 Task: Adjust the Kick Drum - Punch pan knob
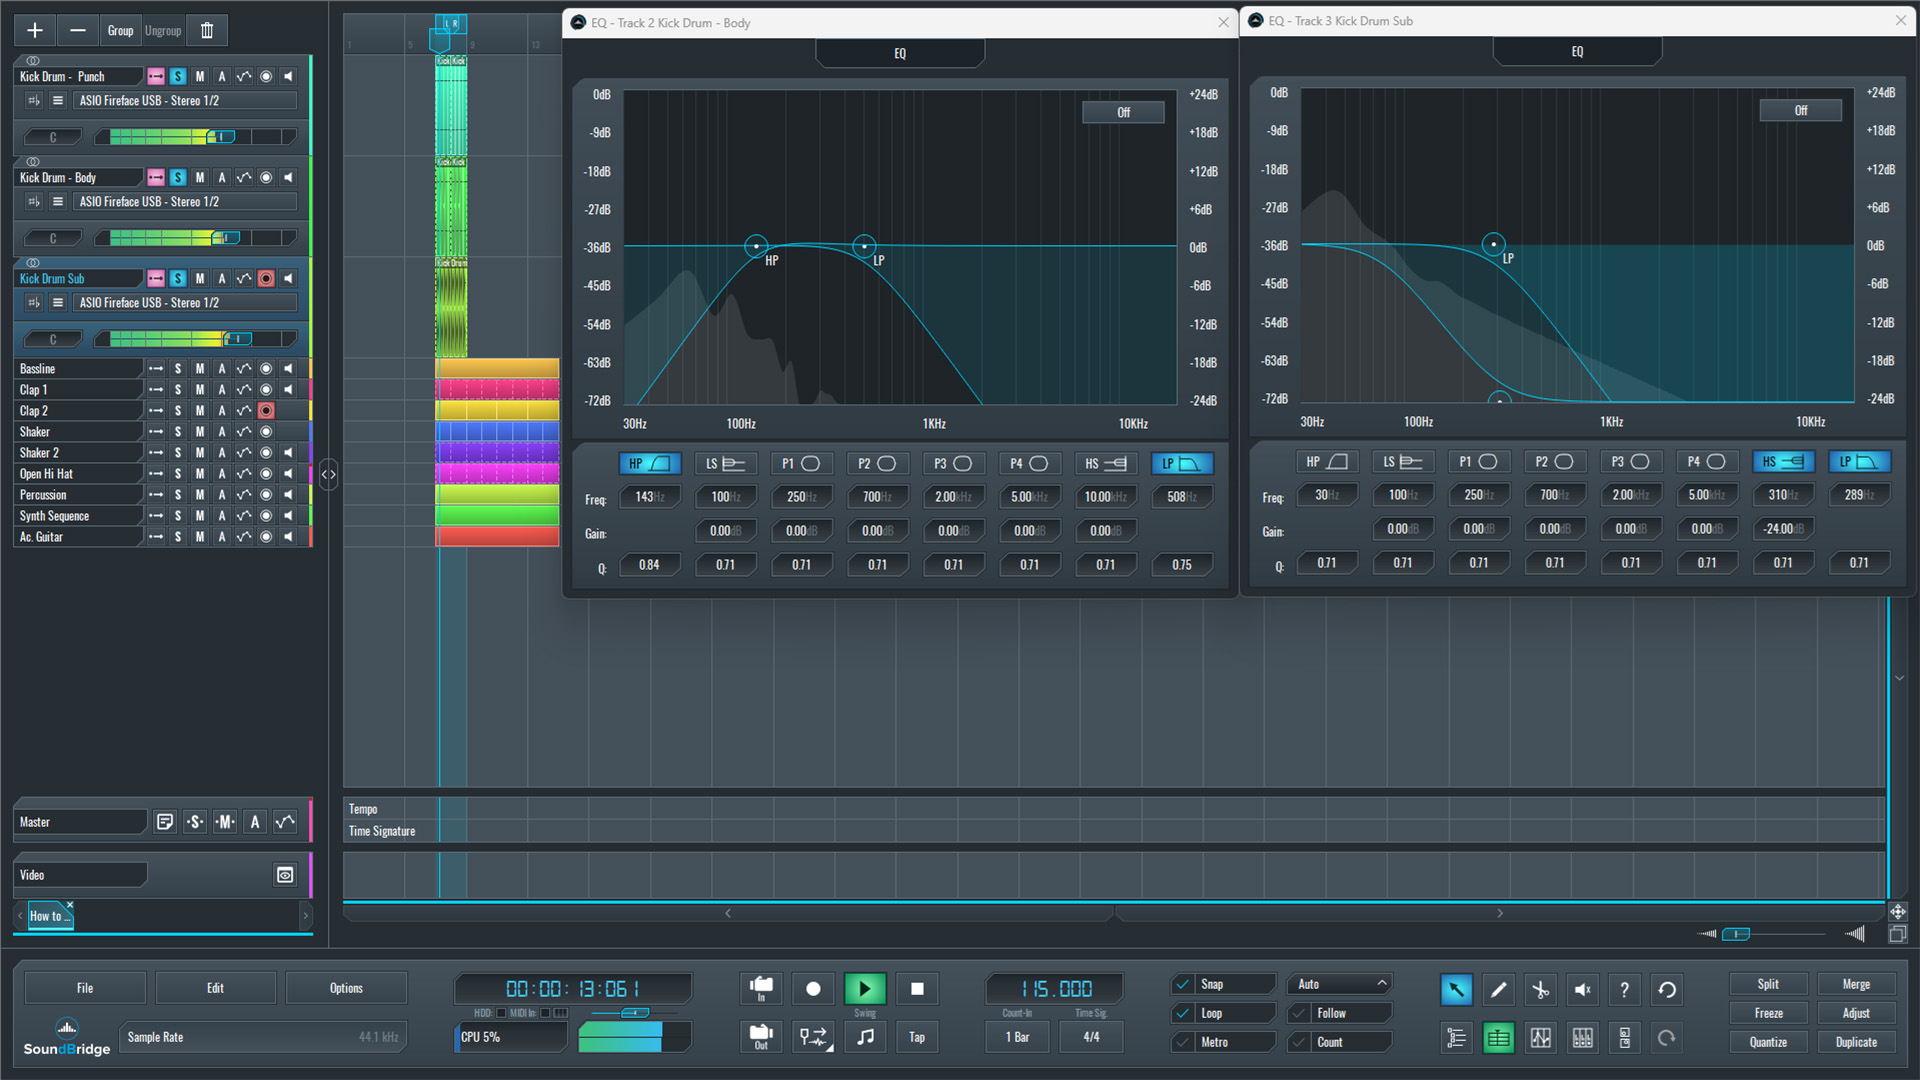pyautogui.click(x=52, y=137)
